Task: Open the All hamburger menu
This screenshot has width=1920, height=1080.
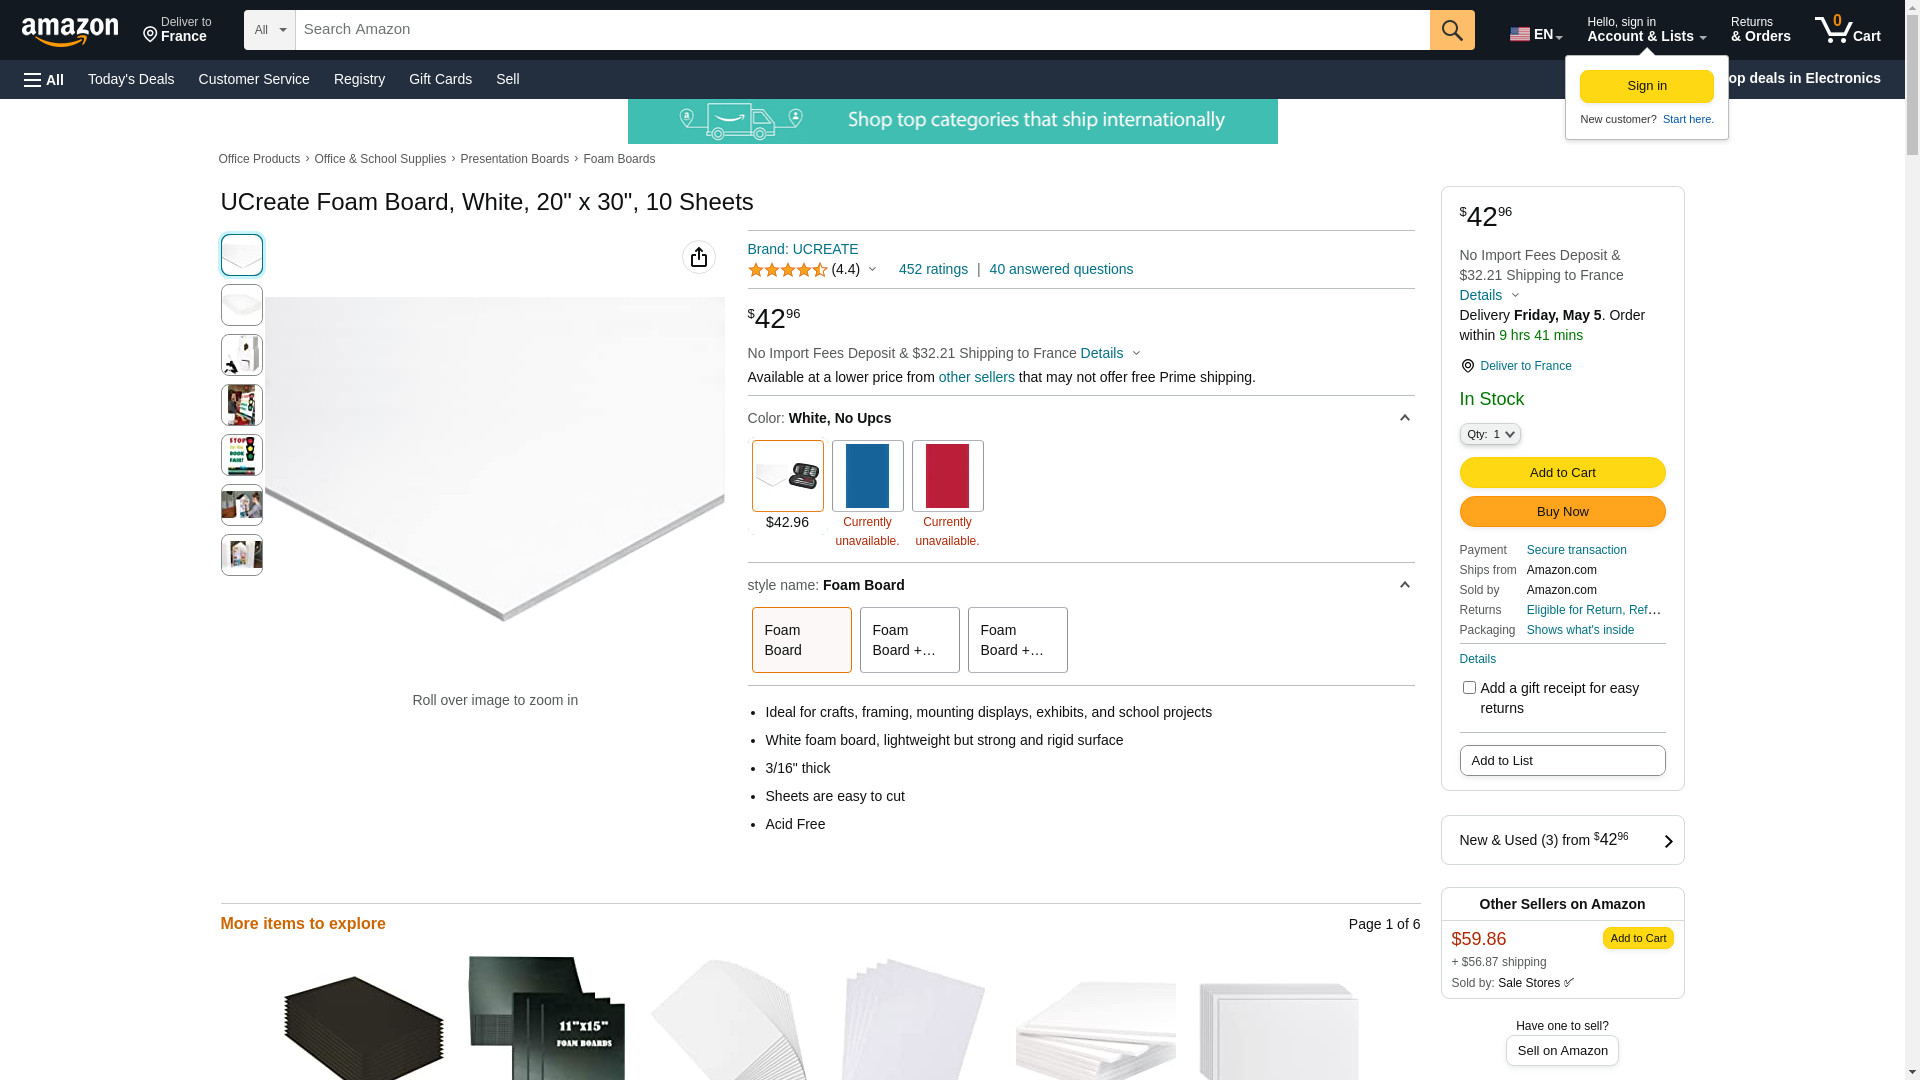Action: pyautogui.click(x=44, y=79)
